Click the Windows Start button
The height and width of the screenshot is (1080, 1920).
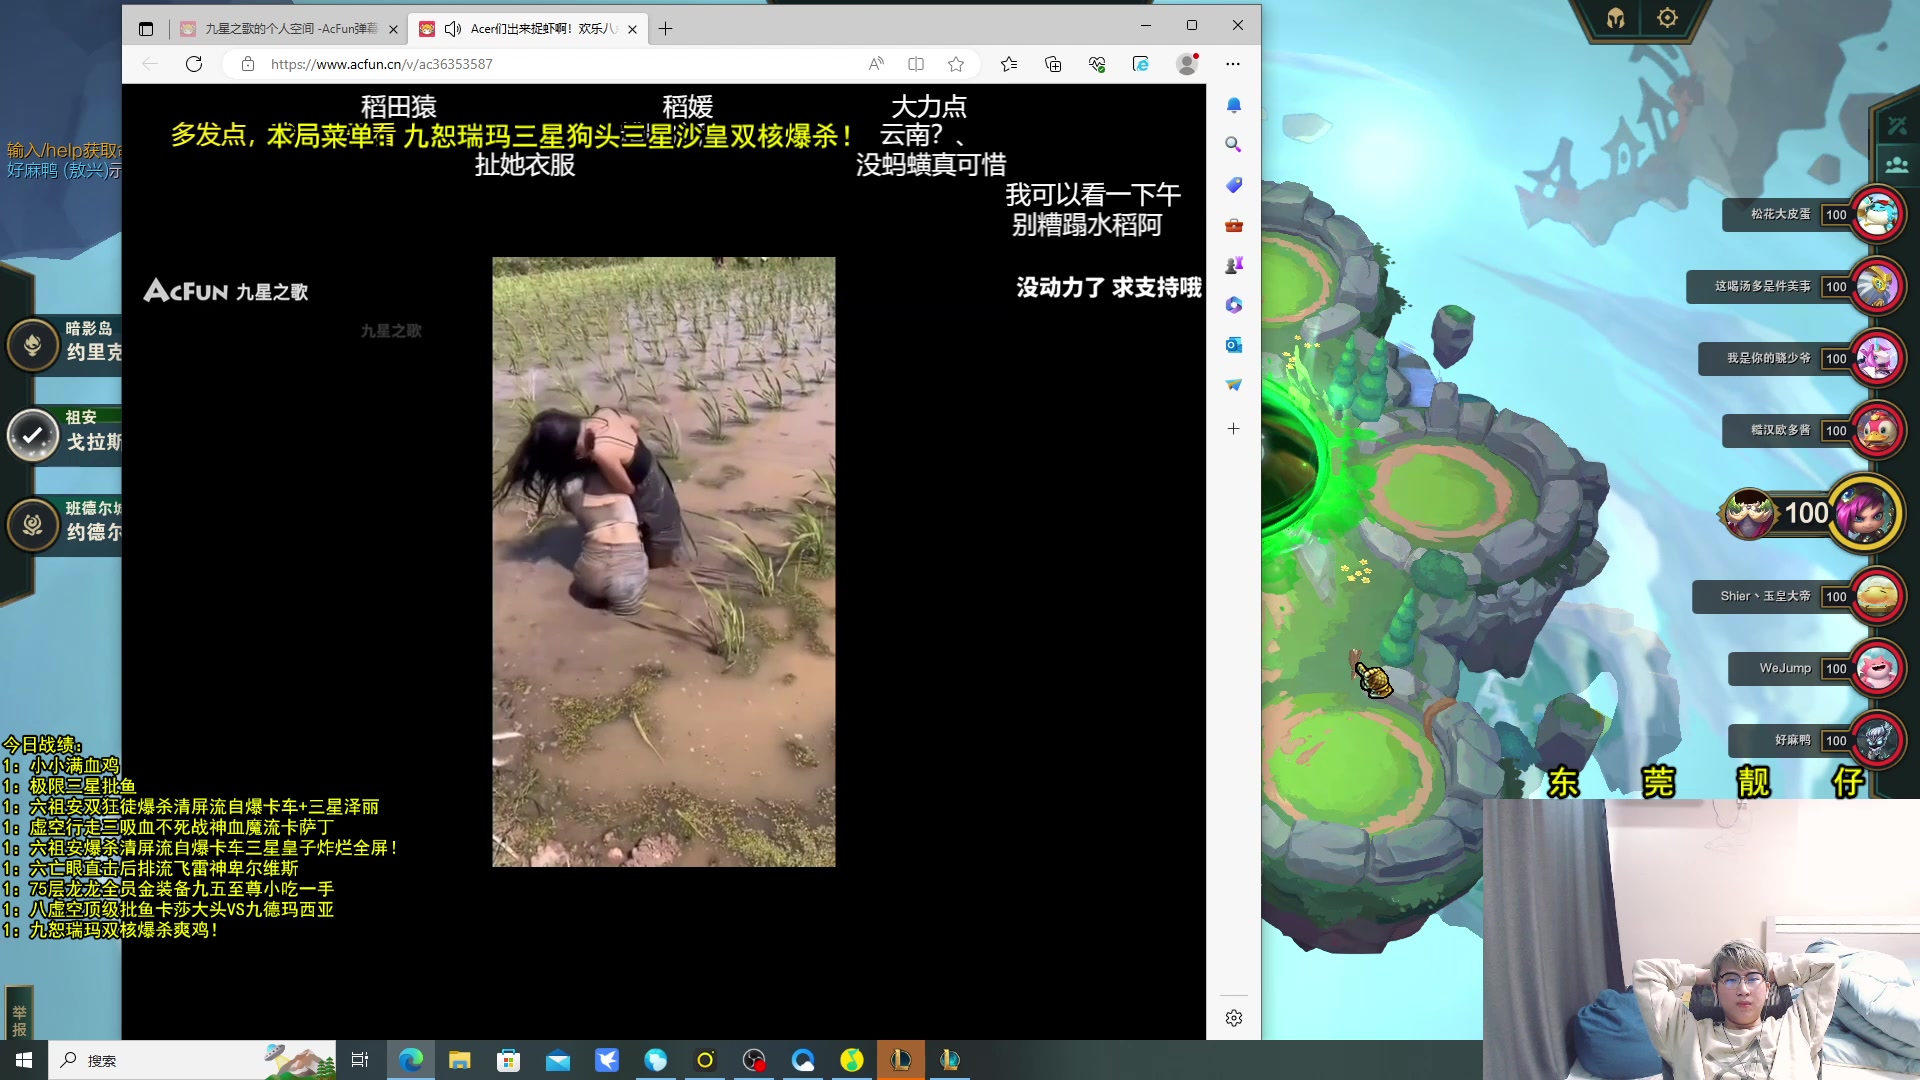click(x=24, y=1060)
